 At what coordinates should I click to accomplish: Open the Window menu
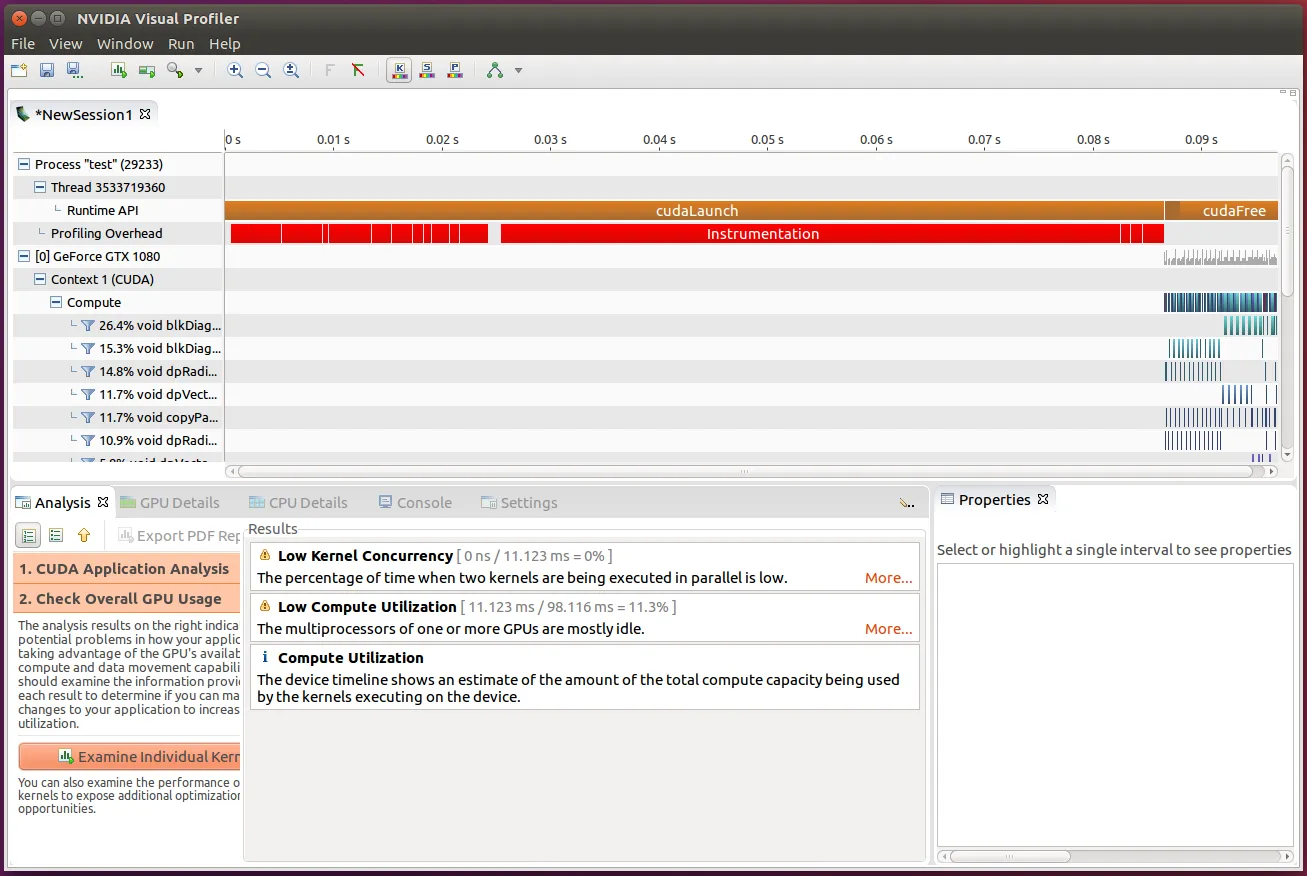coord(125,43)
